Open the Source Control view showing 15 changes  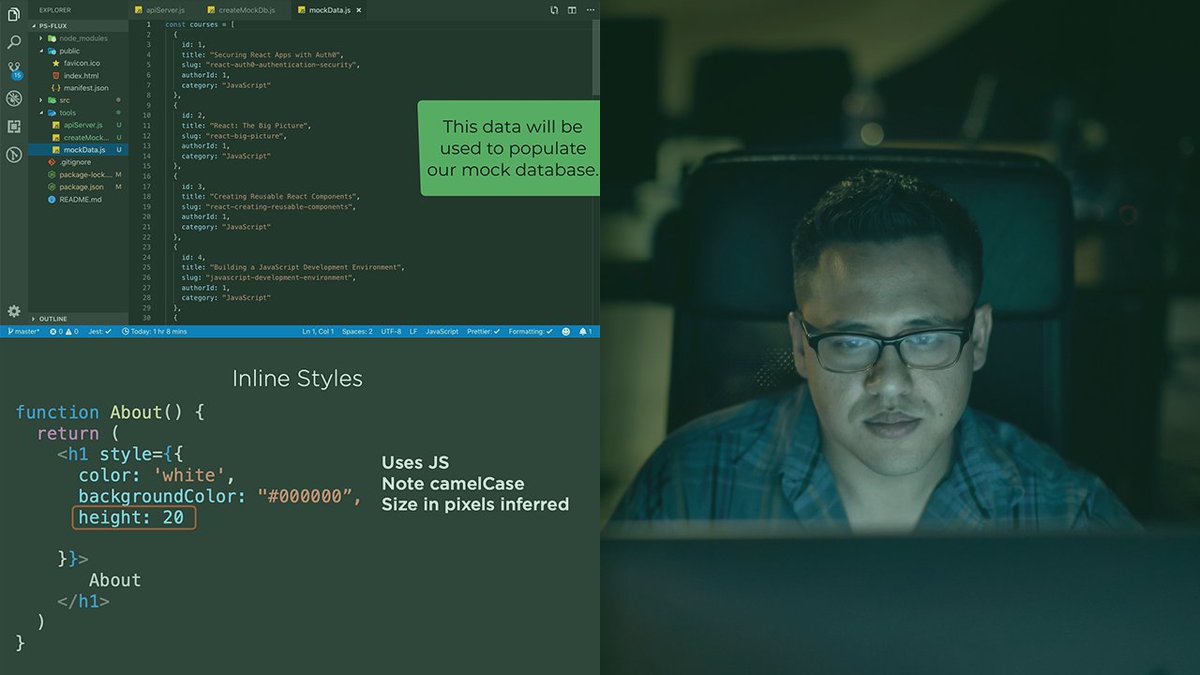coord(13,68)
